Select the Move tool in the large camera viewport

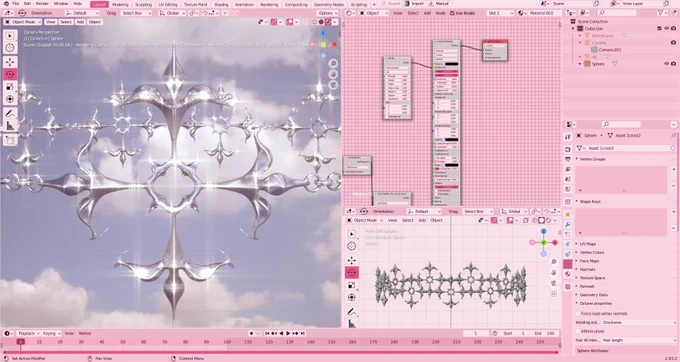(10, 62)
